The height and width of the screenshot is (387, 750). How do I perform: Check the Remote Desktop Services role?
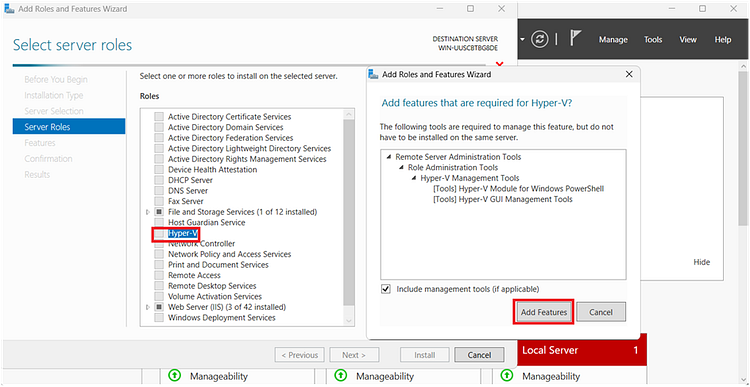point(159,286)
